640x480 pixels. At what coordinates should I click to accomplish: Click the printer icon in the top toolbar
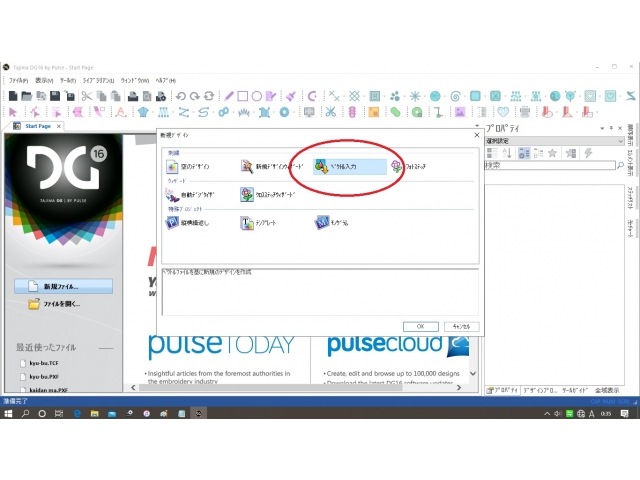point(133,96)
